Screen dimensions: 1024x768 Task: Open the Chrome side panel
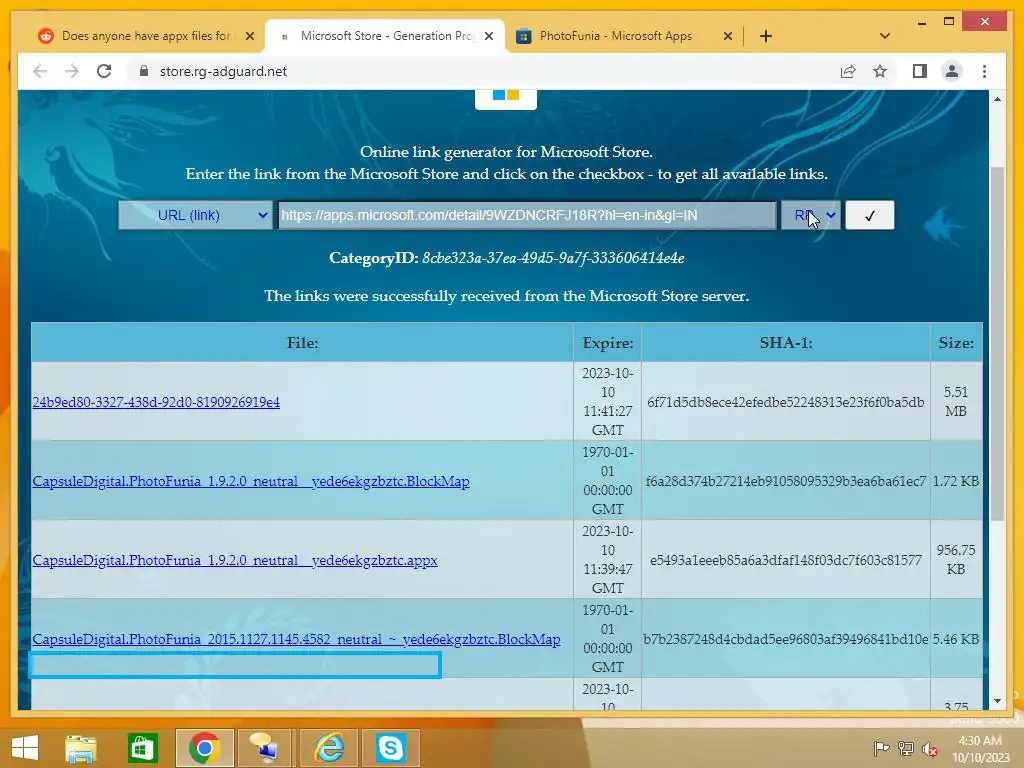click(920, 71)
